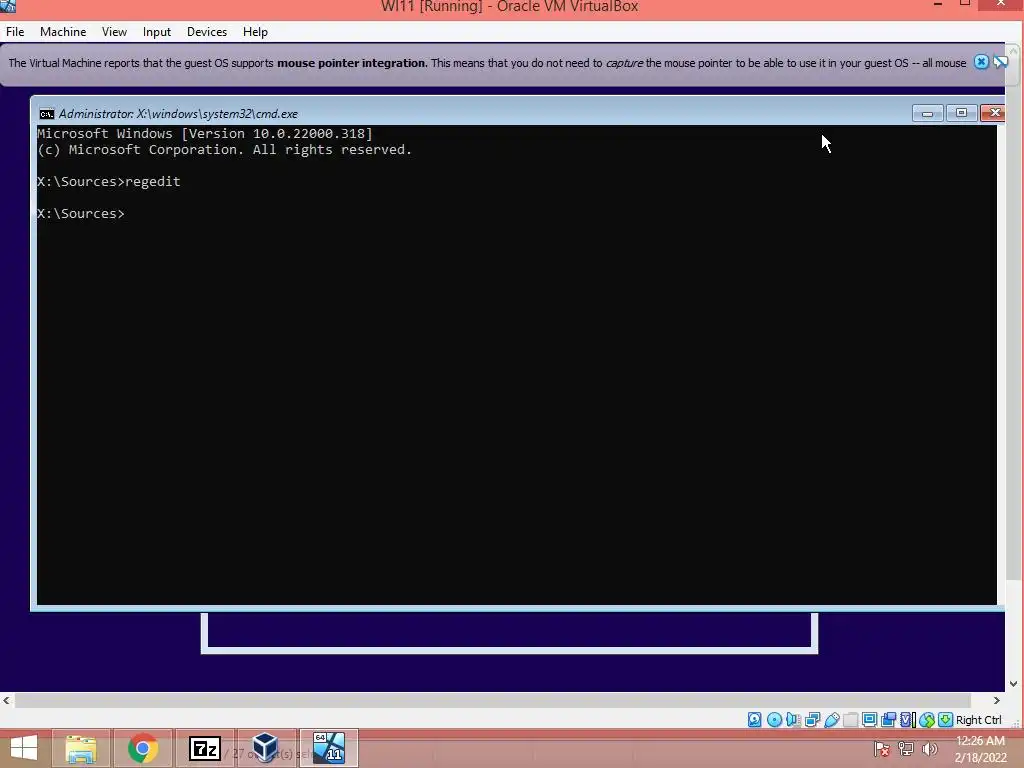Viewport: 1024px width, 768px height.
Task: Click the mouse integration status icon
Action: pyautogui.click(x=927, y=720)
